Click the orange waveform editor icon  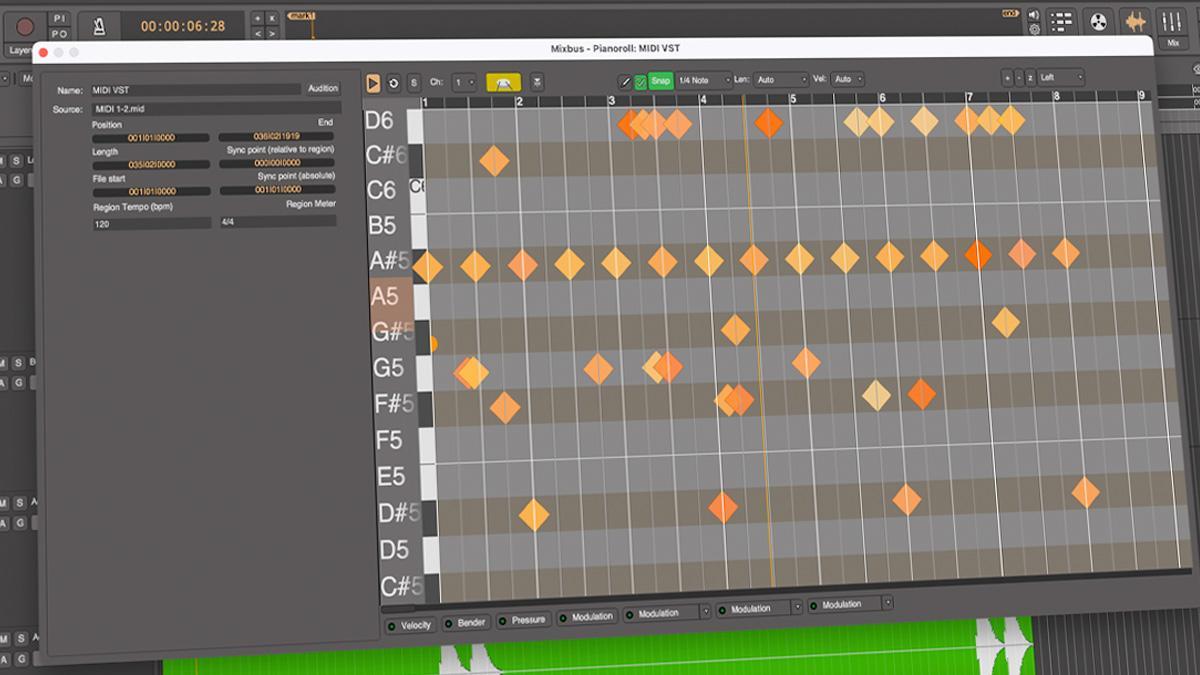1134,22
